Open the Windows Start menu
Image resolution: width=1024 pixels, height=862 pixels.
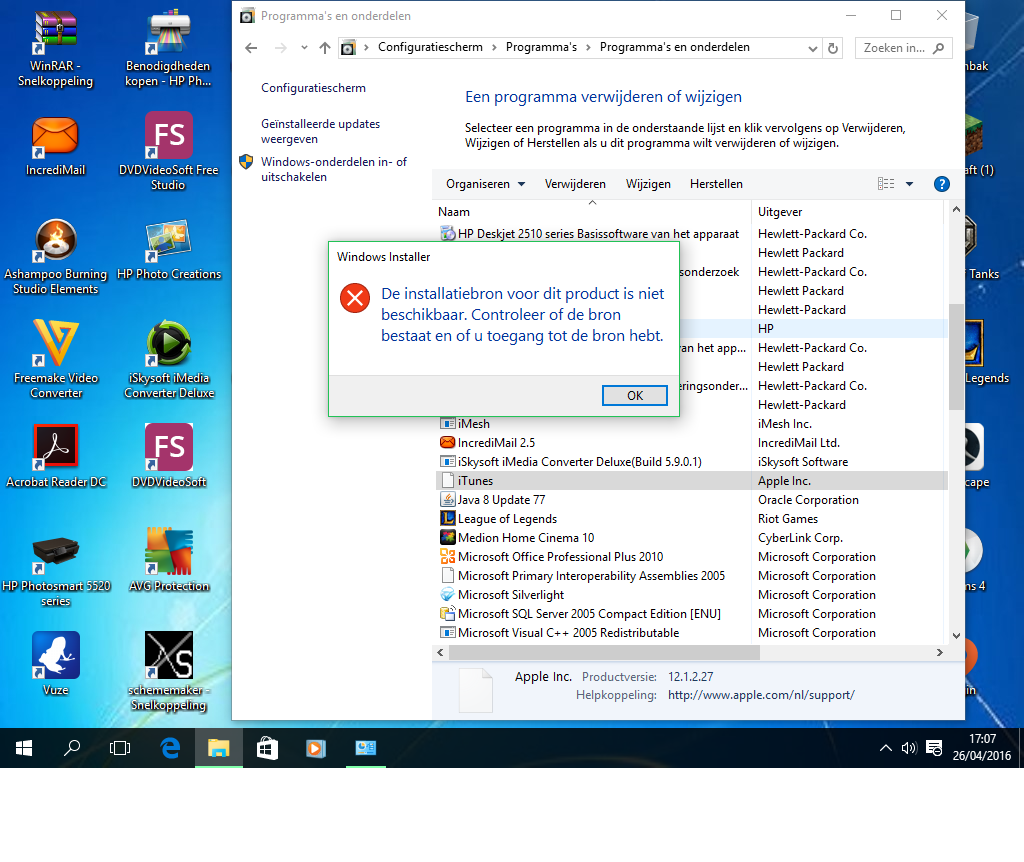click(24, 748)
